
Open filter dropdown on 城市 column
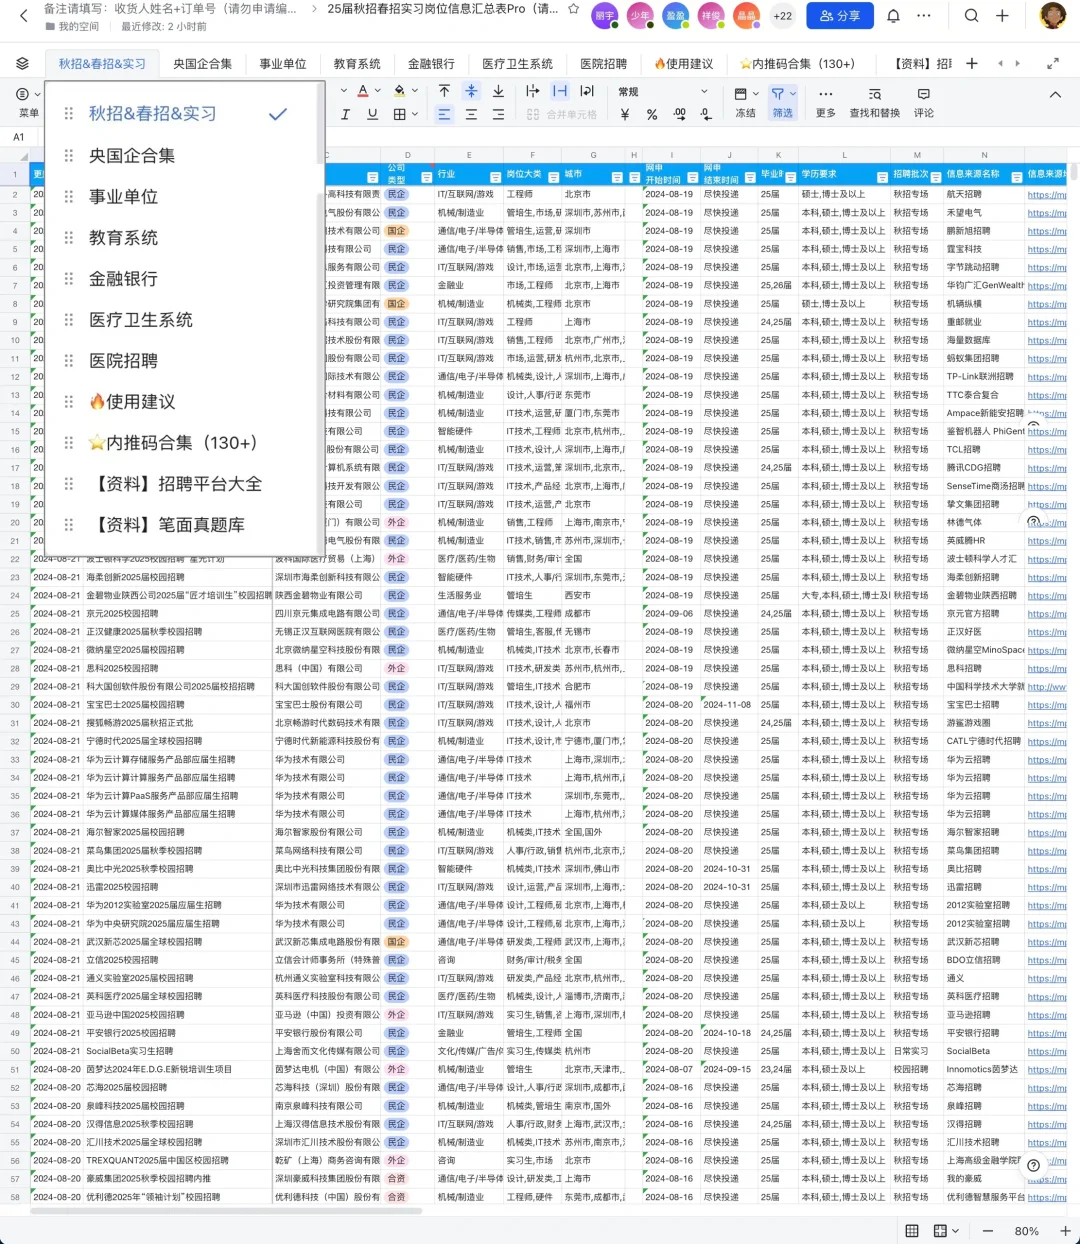618,176
